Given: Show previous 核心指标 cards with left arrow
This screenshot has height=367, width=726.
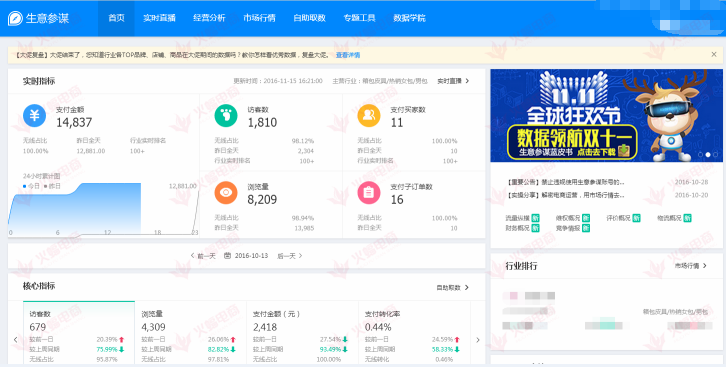Looking at the screenshot, I should [x=15, y=340].
